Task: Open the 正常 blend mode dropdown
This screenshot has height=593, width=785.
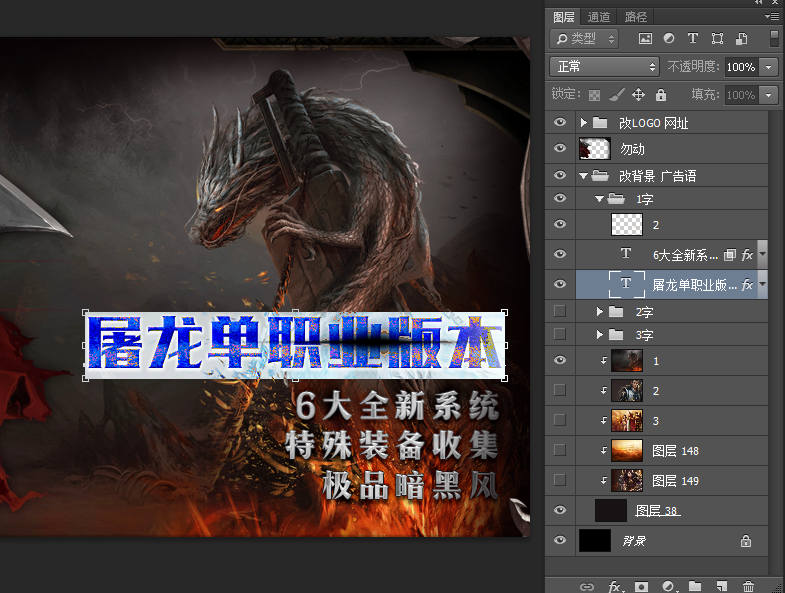Action: pyautogui.click(x=604, y=66)
